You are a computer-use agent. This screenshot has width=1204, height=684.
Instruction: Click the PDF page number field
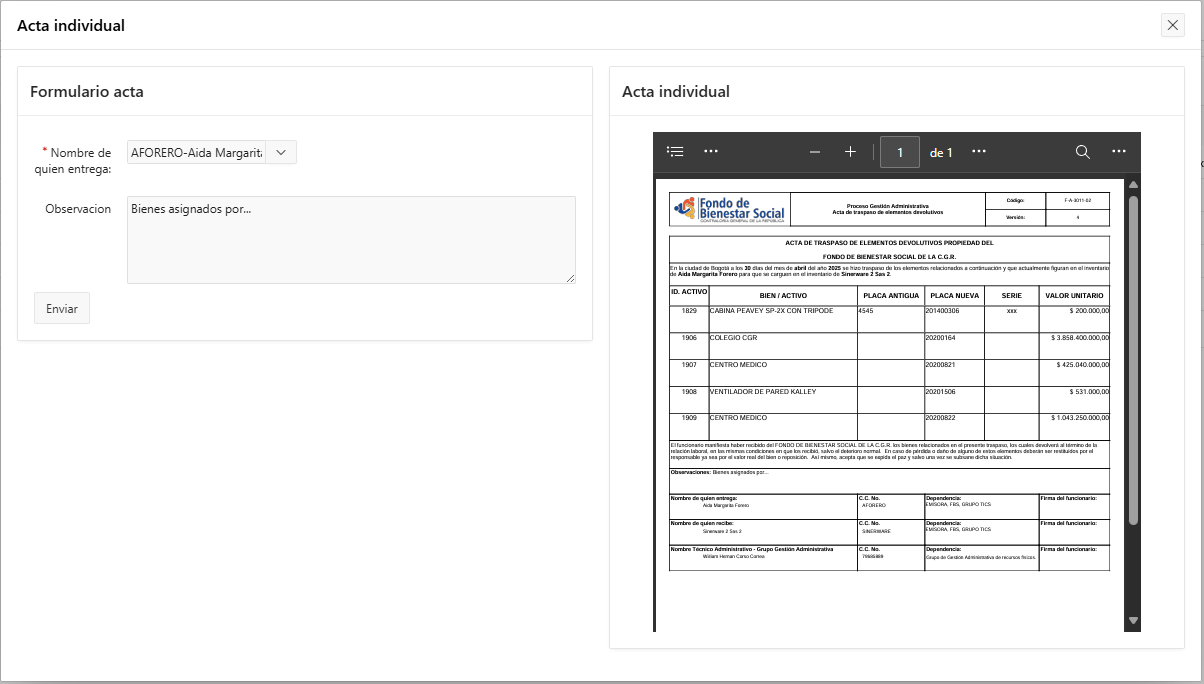pos(900,152)
